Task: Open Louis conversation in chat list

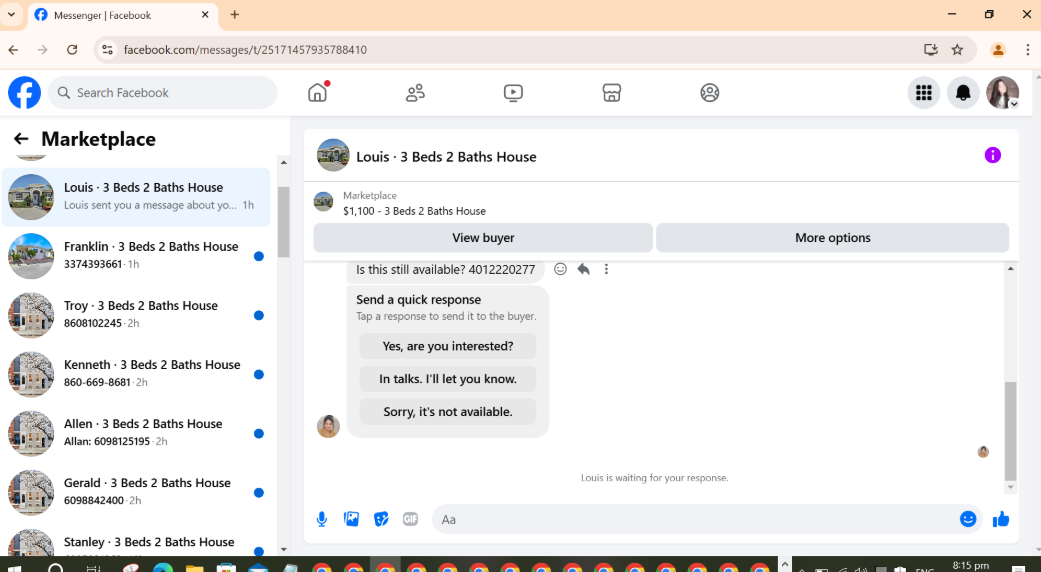Action: point(136,197)
